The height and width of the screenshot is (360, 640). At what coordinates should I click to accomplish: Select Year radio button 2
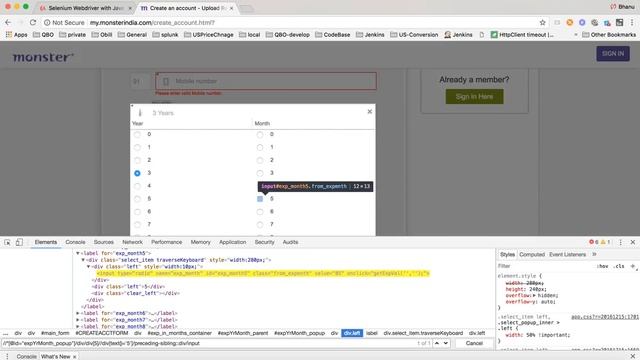coord(137,160)
